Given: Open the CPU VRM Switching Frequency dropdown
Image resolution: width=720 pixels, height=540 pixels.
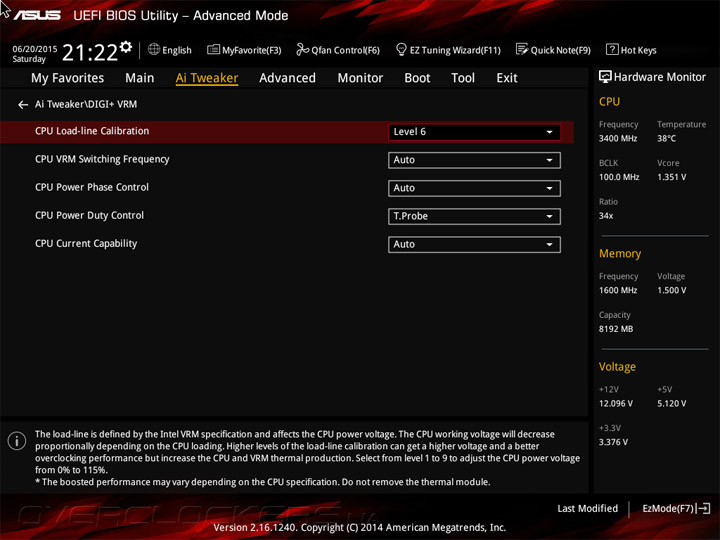Looking at the screenshot, I should pos(474,160).
